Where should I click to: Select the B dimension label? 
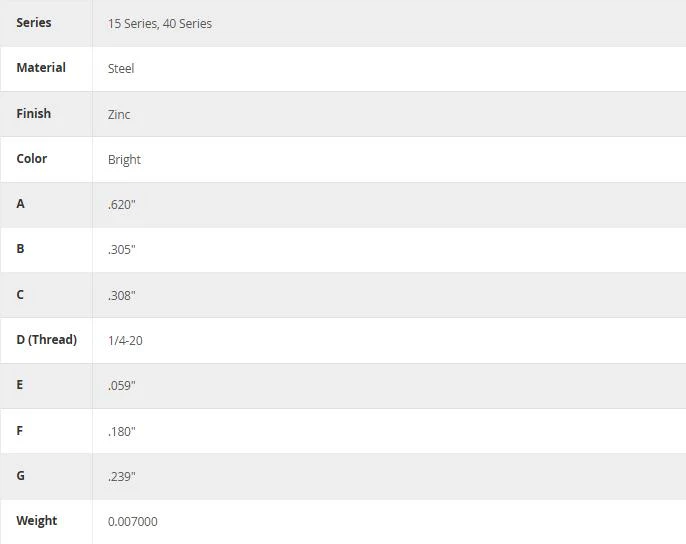(x=20, y=249)
